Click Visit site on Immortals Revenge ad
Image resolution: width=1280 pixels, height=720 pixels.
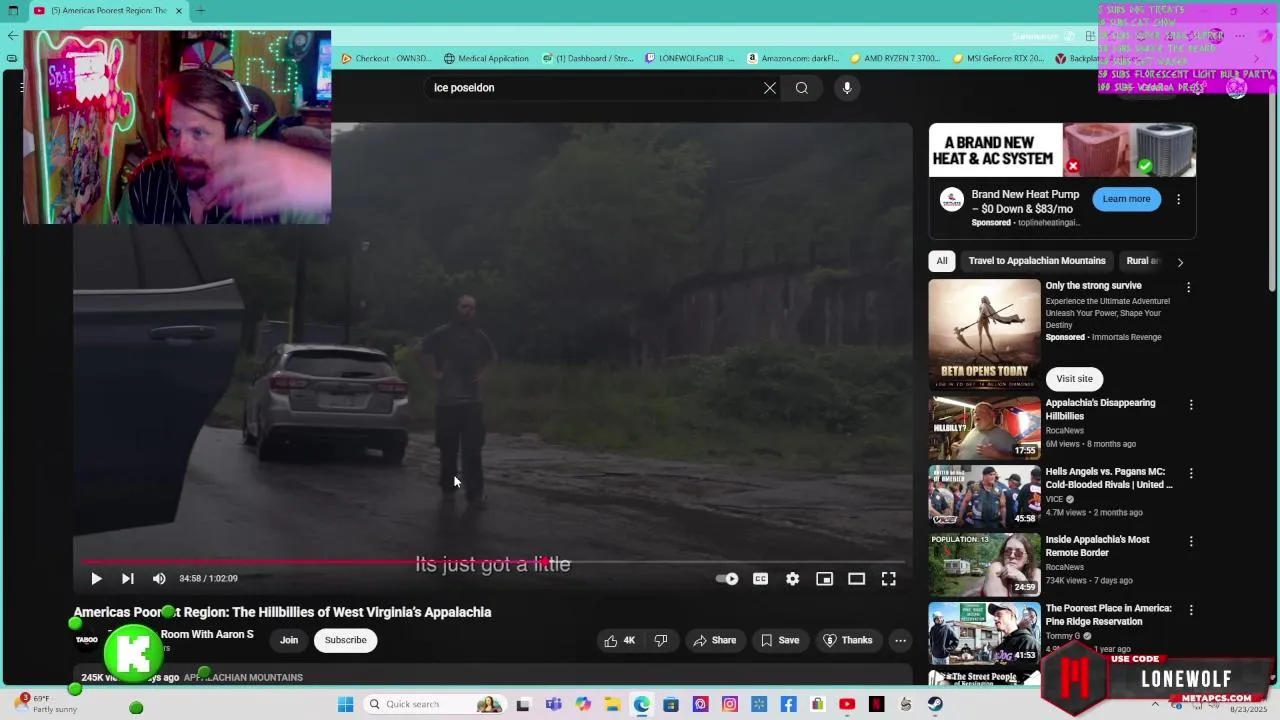[1074, 379]
